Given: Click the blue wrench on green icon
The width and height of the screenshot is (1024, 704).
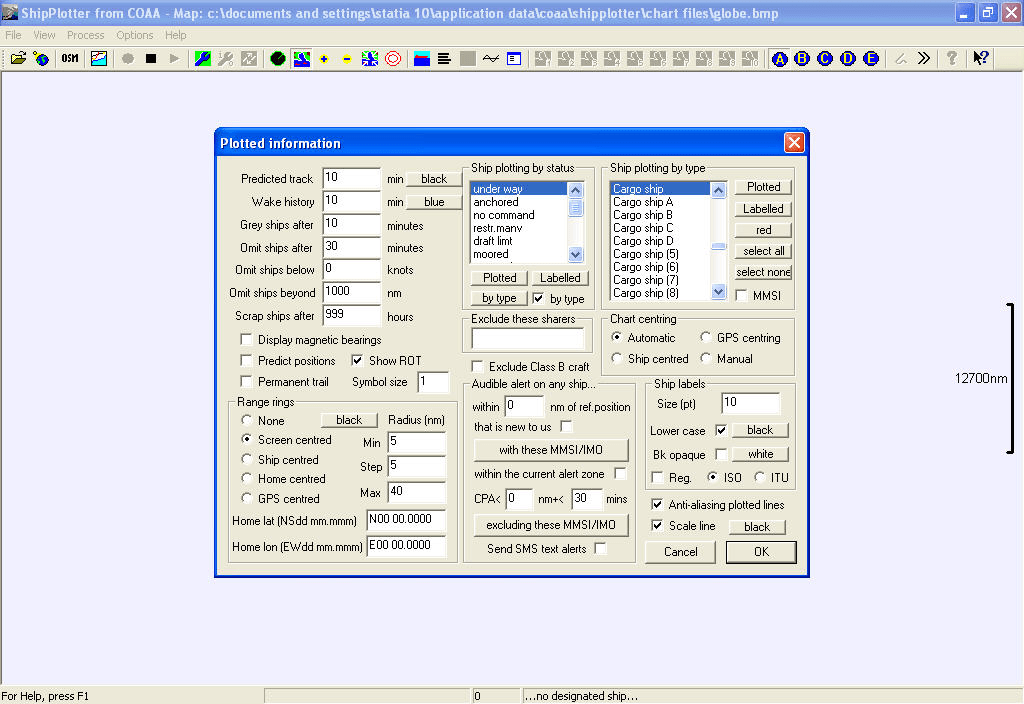Looking at the screenshot, I should tap(203, 59).
